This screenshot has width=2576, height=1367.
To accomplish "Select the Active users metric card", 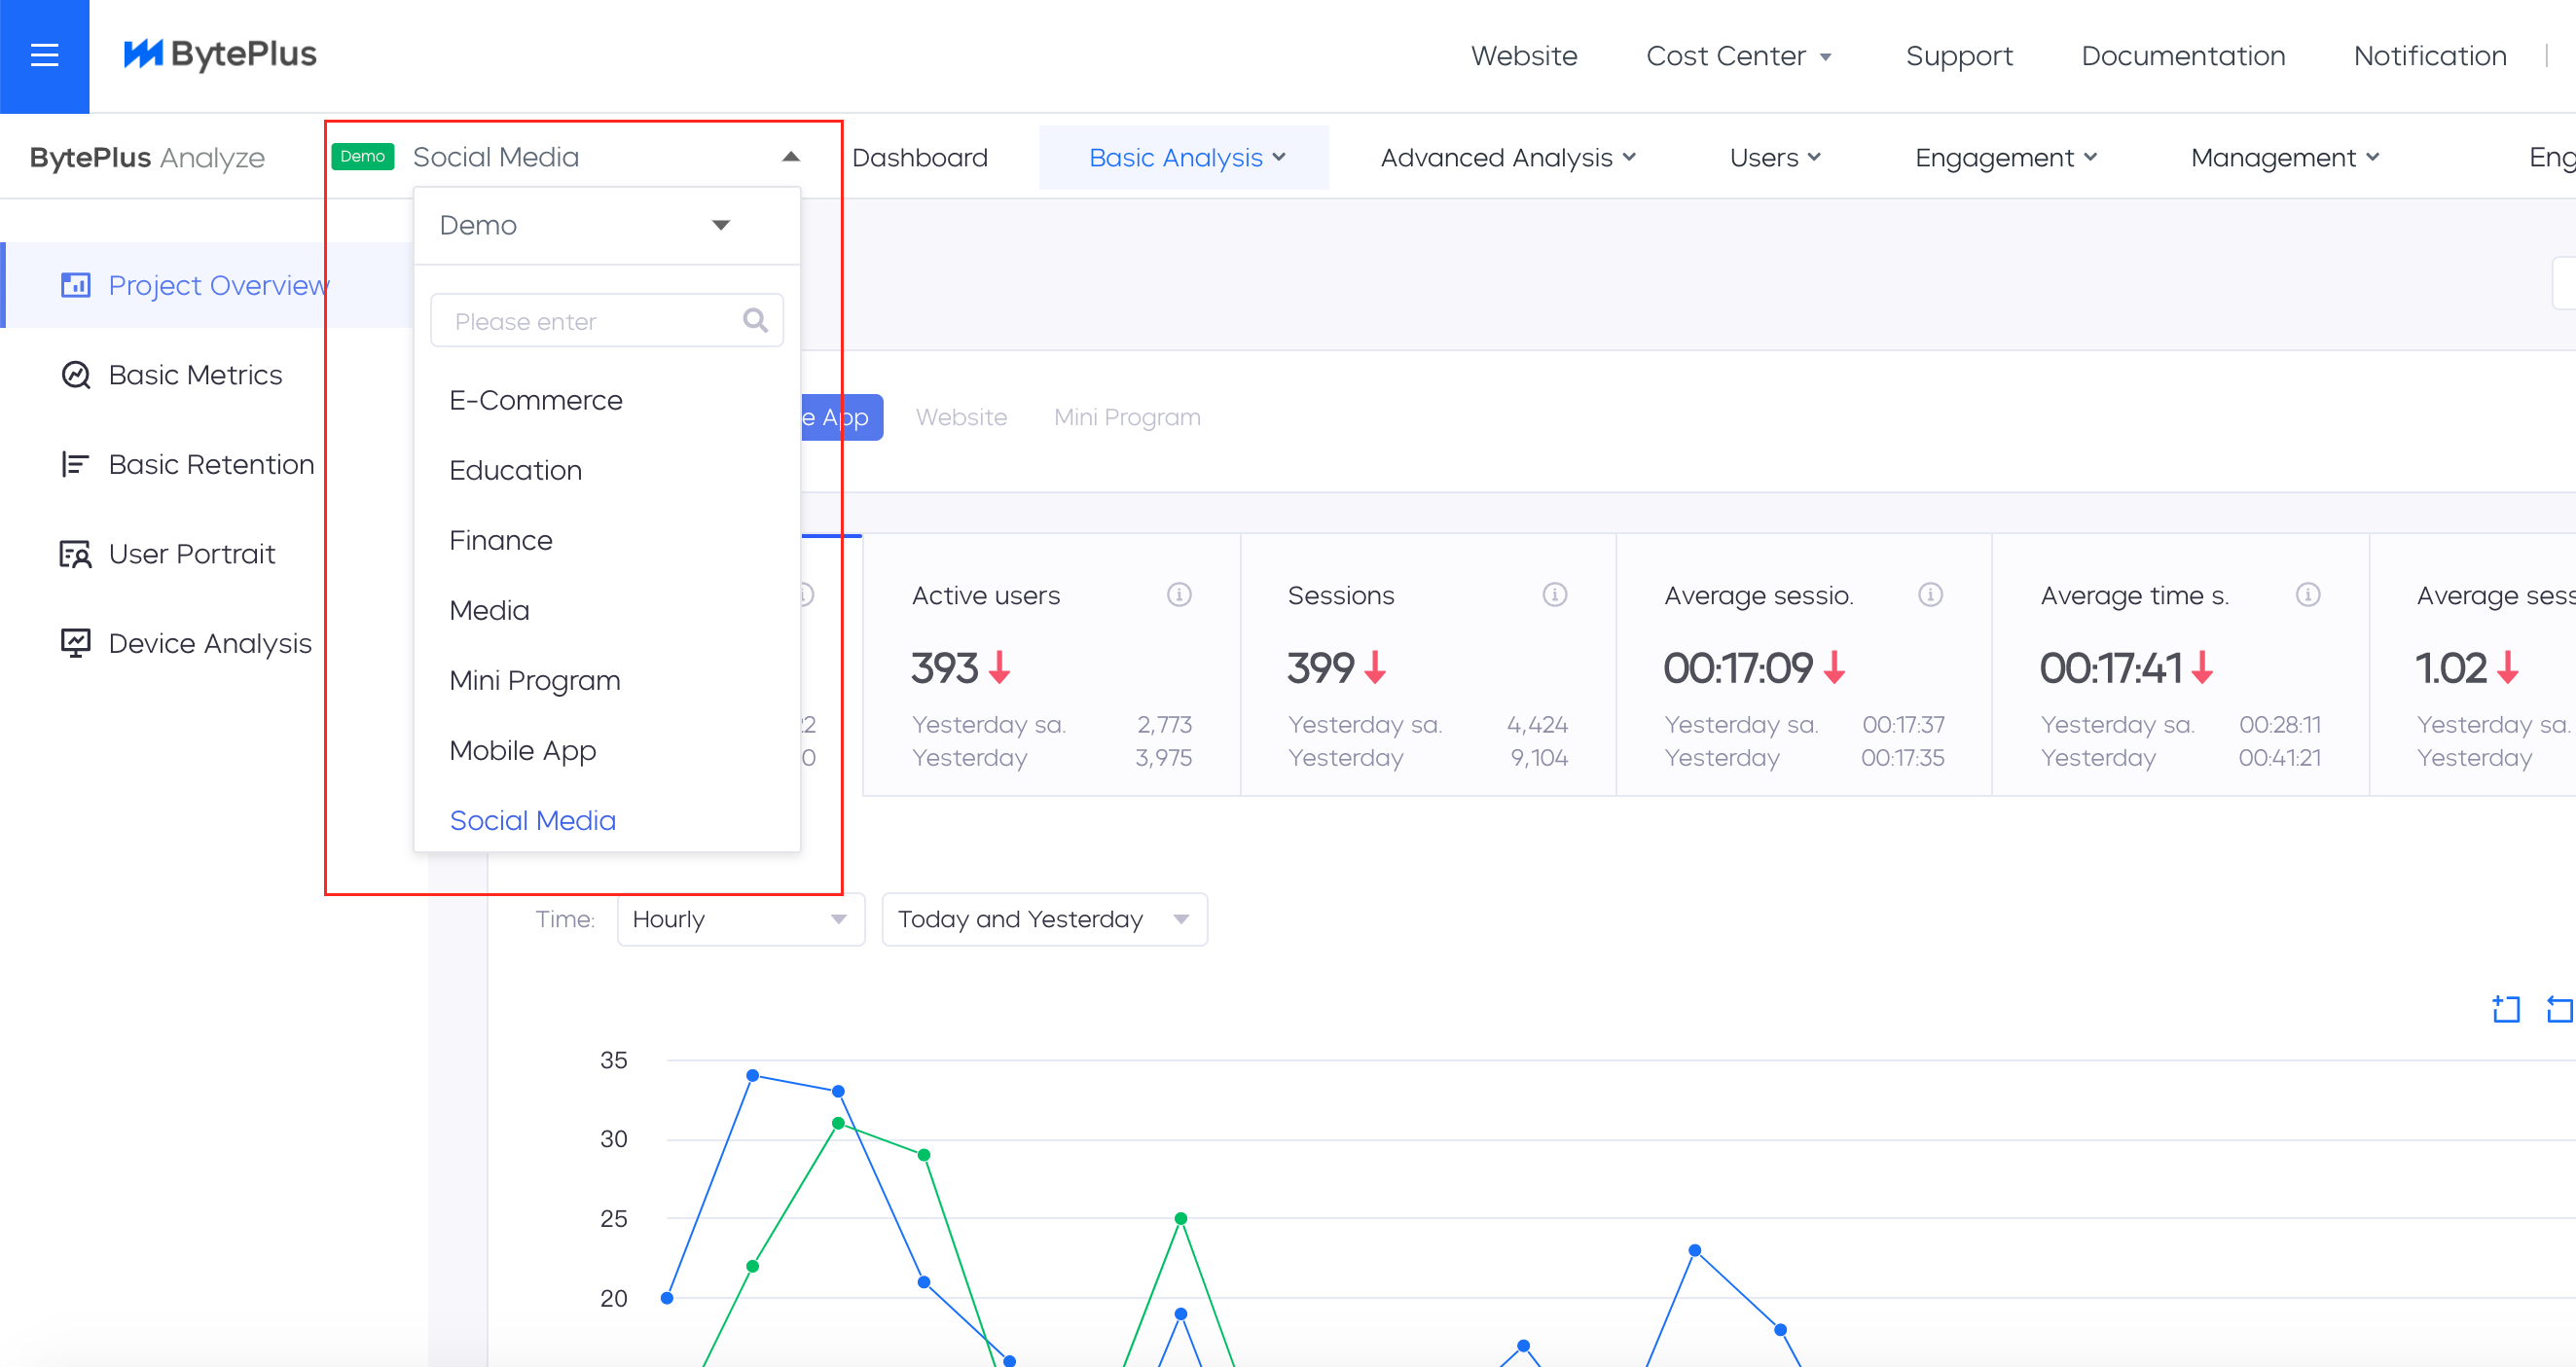I will pyautogui.click(x=1052, y=665).
